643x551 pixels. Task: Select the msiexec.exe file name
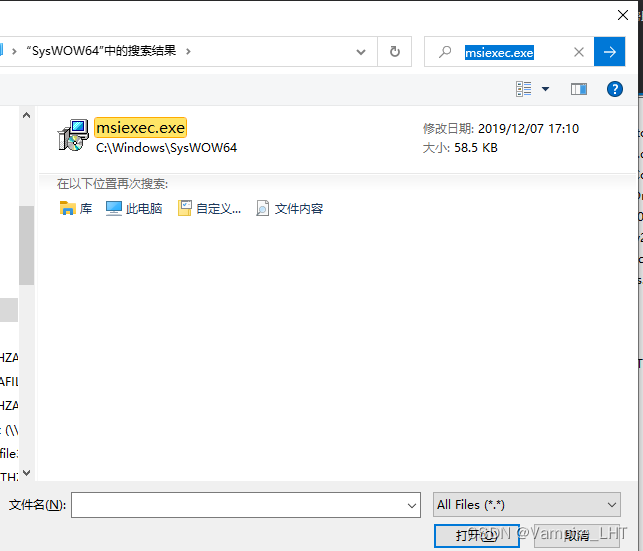click(x=140, y=128)
